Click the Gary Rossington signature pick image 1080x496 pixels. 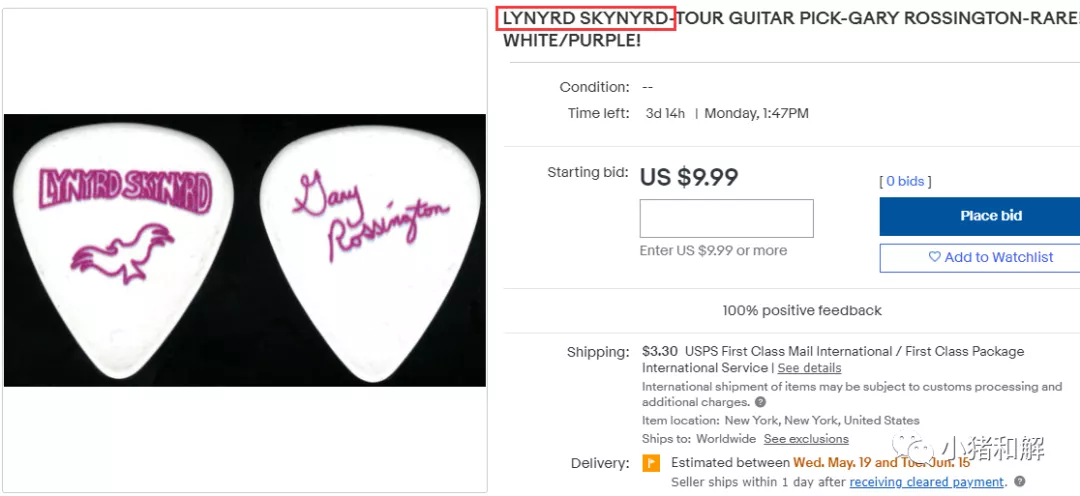[x=371, y=250]
